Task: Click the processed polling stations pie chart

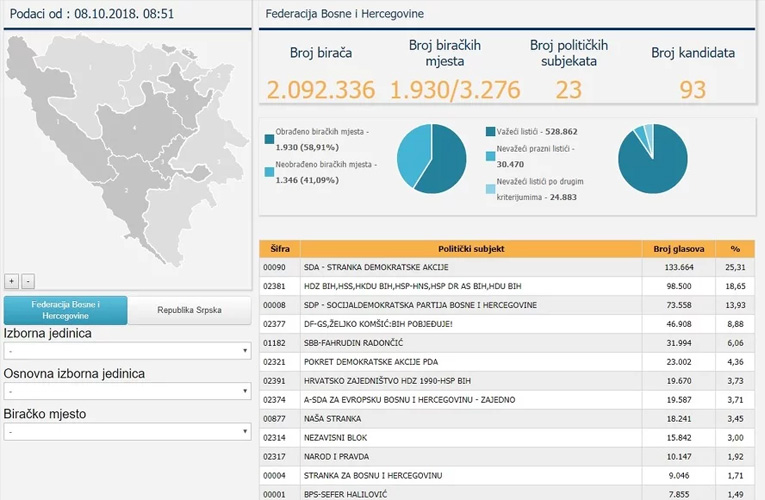Action: pyautogui.click(x=431, y=159)
